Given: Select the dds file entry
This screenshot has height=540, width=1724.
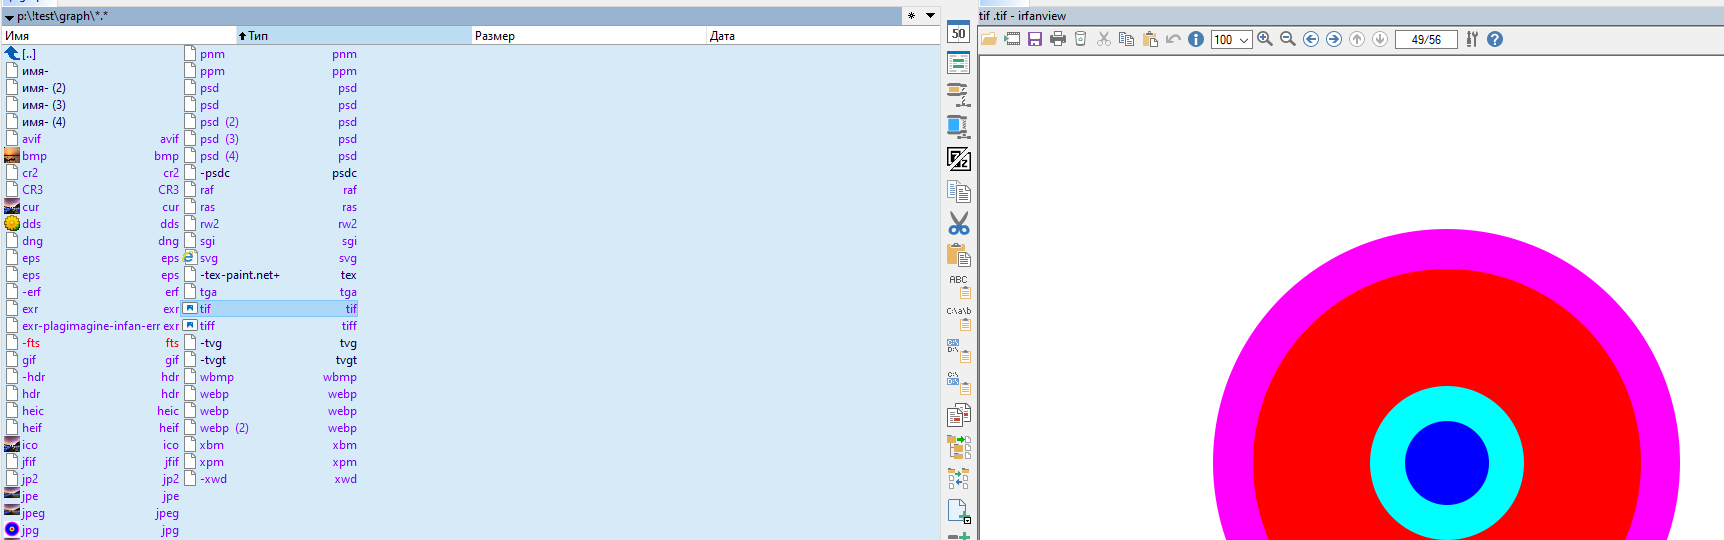Looking at the screenshot, I should coord(92,224).
